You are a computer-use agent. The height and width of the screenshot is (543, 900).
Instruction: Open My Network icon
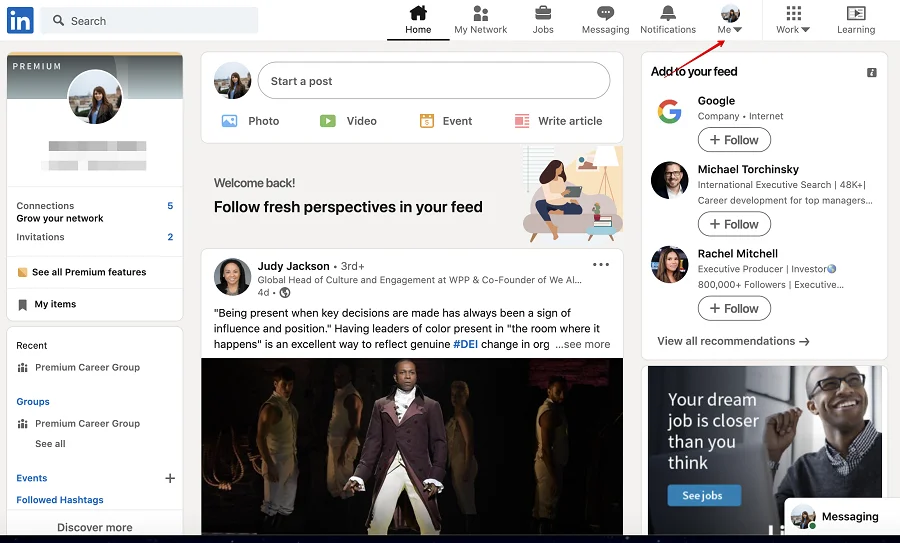pyautogui.click(x=480, y=14)
